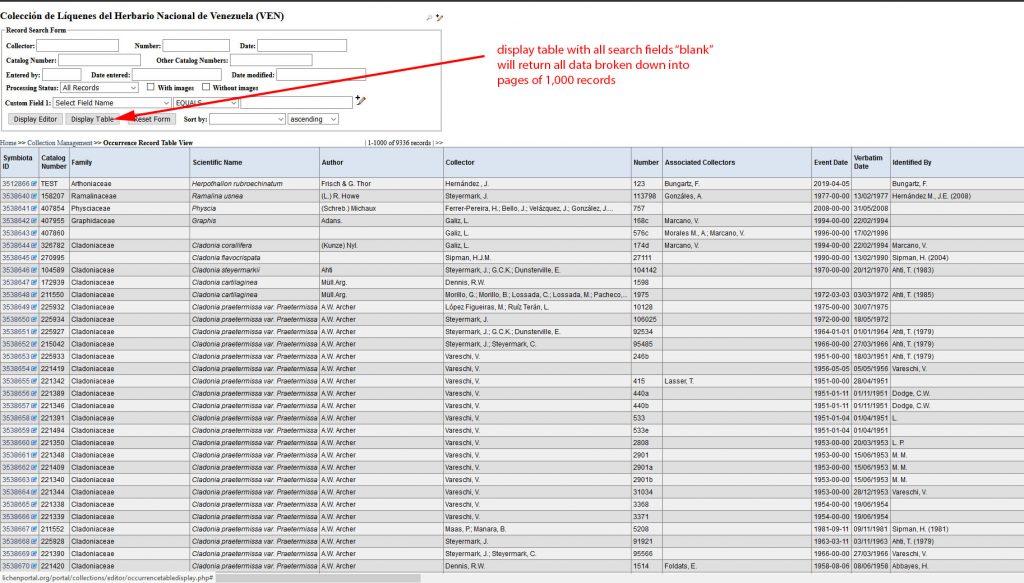1024x583 pixels.
Task: Open Symbiota ID link 3538670
Action: click(x=16, y=567)
